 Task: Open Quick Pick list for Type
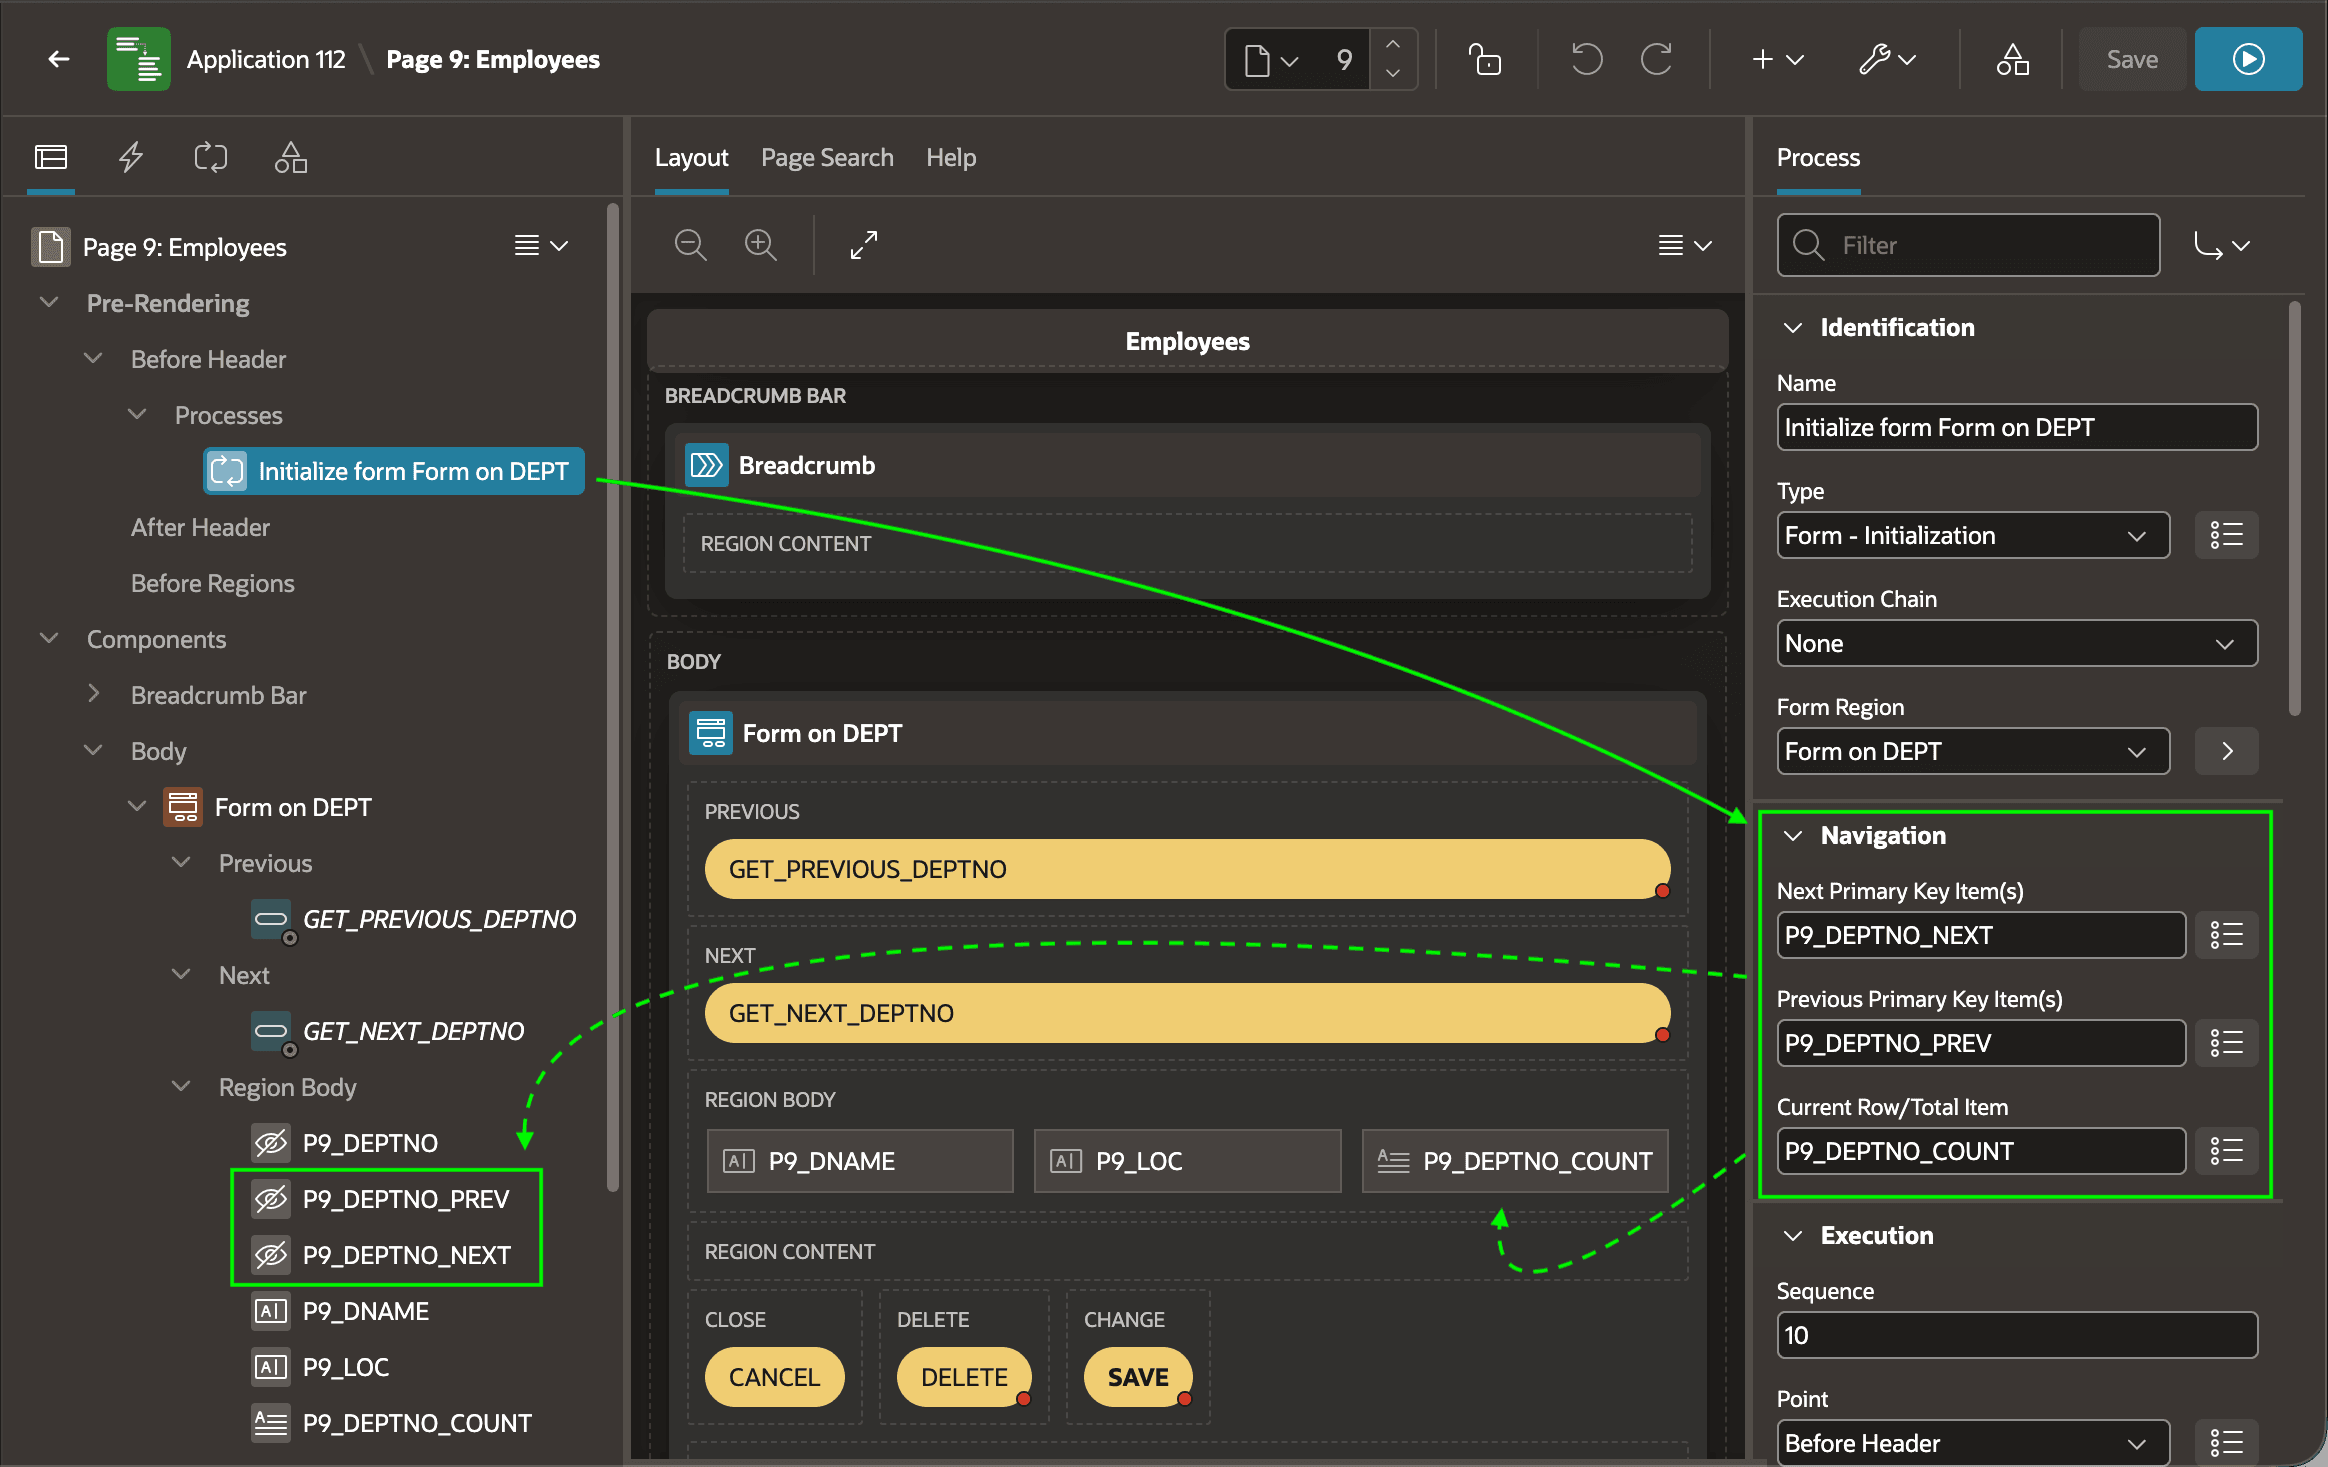(x=2227, y=535)
